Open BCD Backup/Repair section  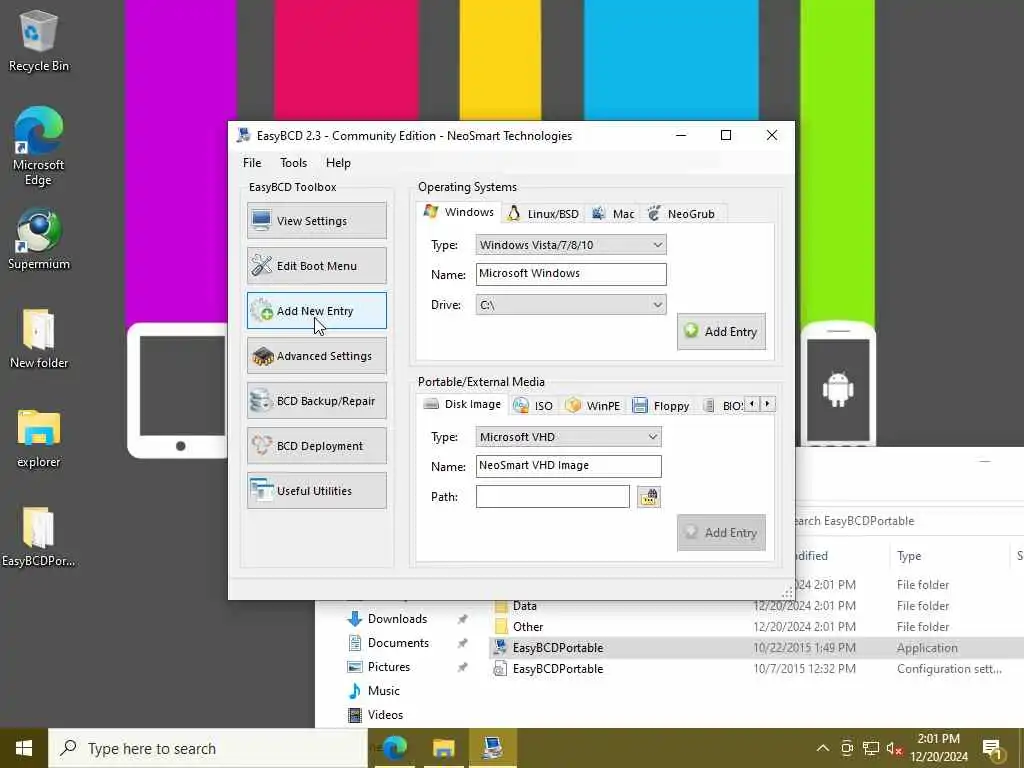click(x=317, y=401)
